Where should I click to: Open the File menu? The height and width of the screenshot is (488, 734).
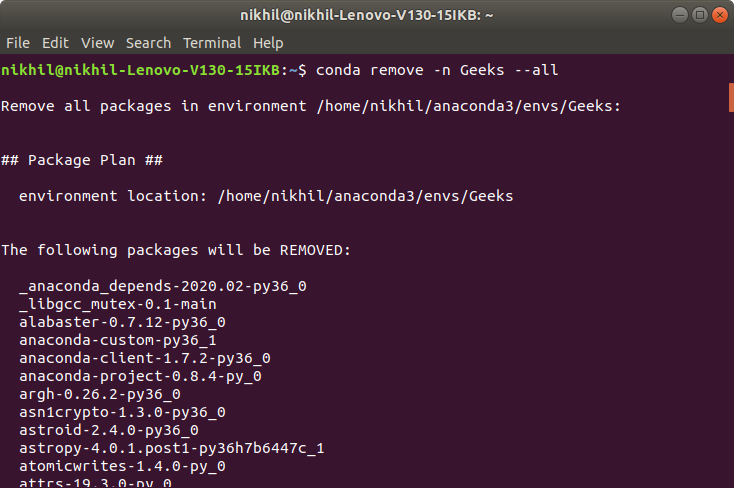click(18, 43)
